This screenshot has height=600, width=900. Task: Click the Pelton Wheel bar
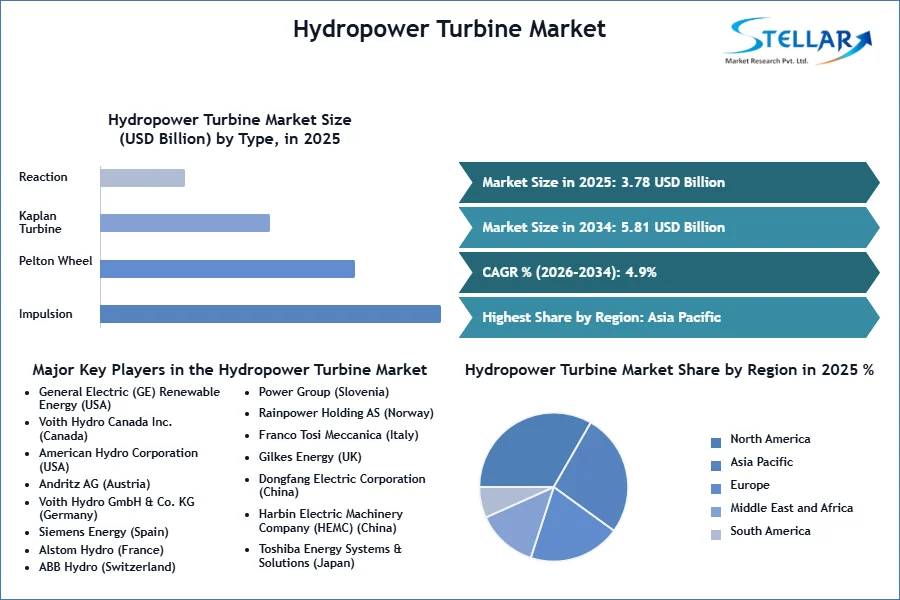[x=227, y=269]
